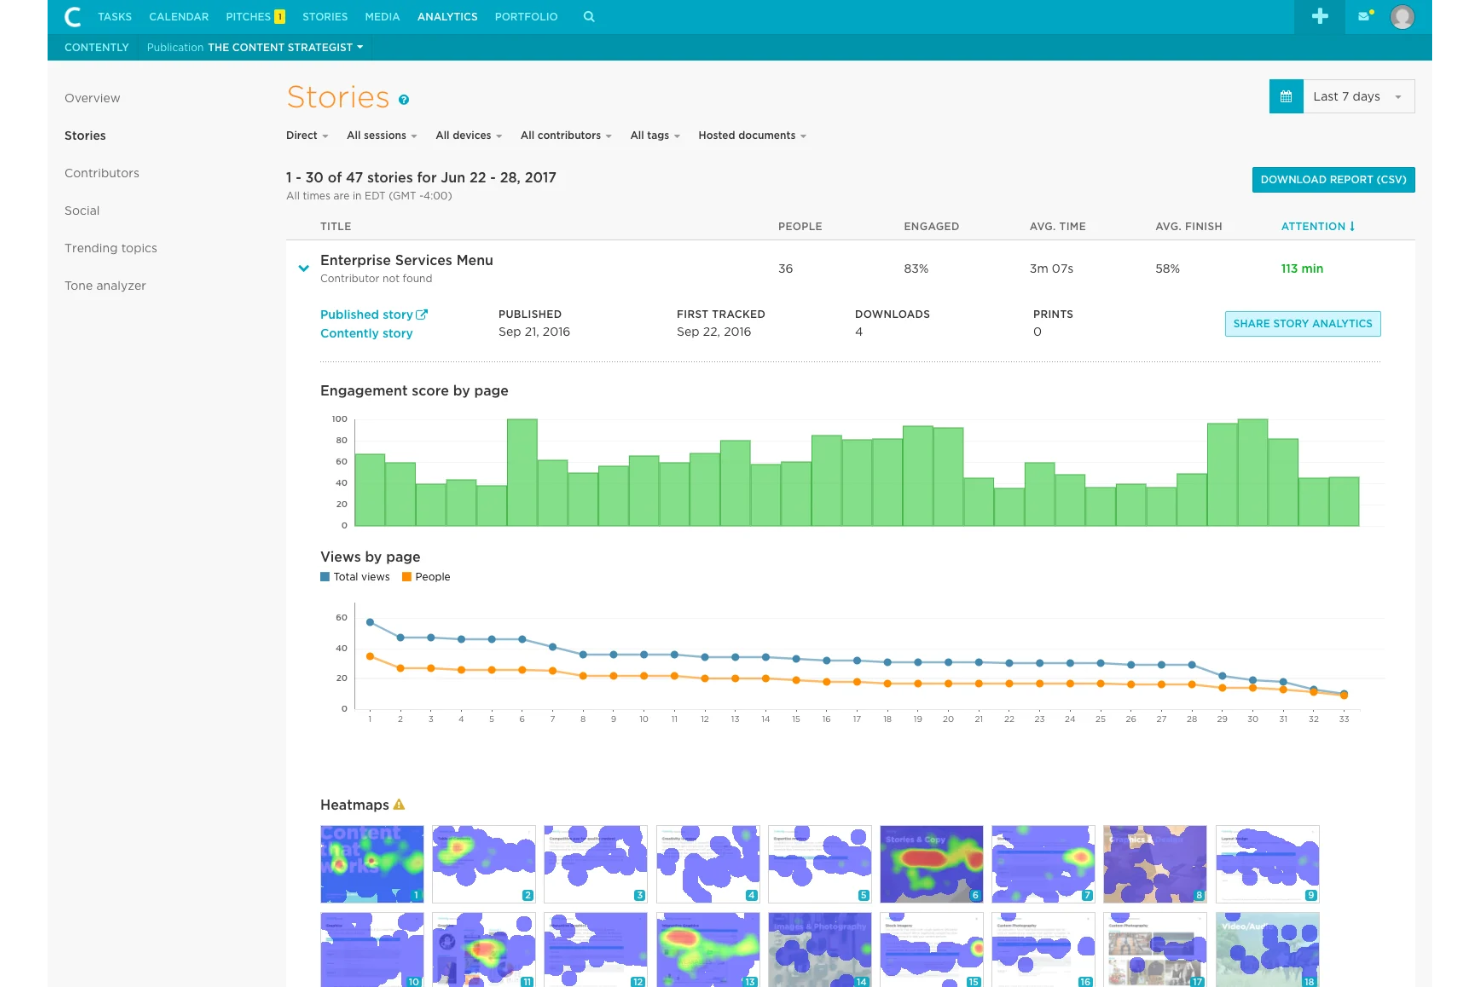Reverse the Attention column sort order
1480x987 pixels.
(1317, 226)
